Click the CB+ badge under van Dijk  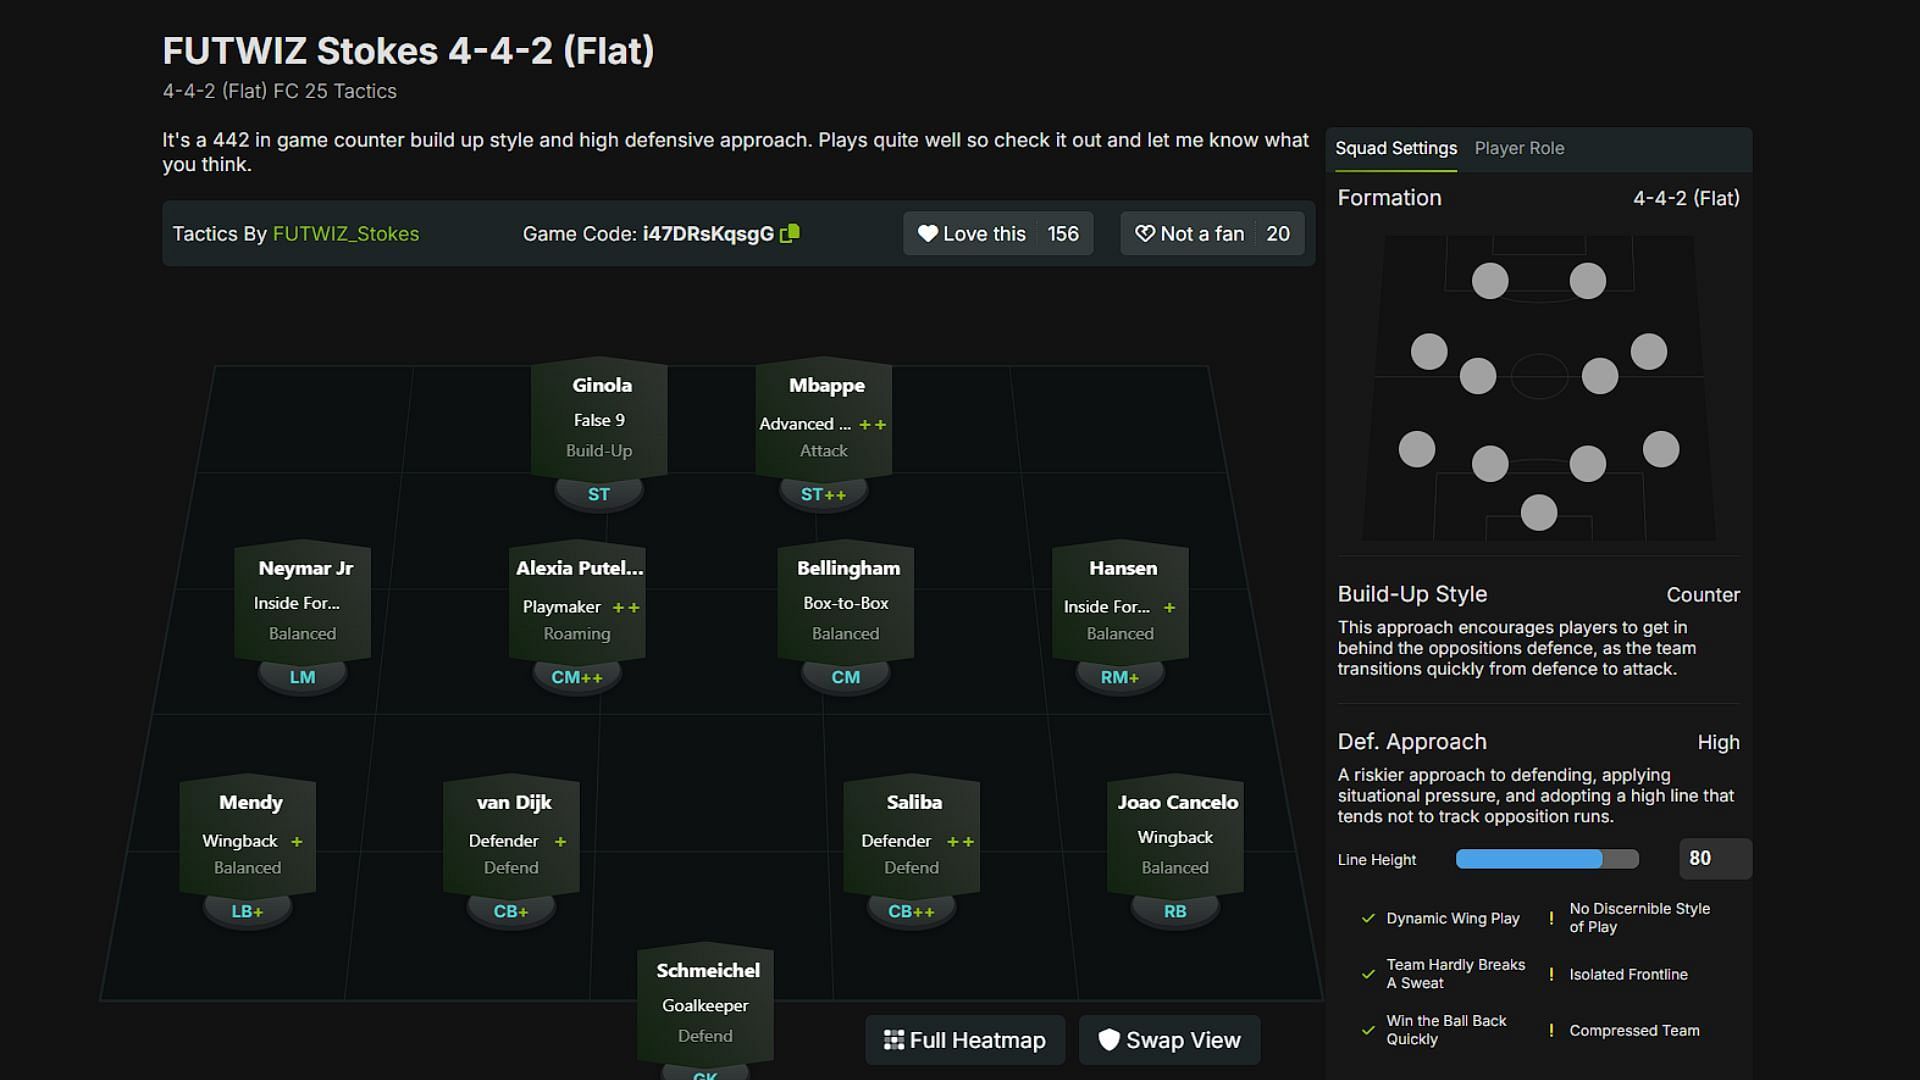[511, 911]
